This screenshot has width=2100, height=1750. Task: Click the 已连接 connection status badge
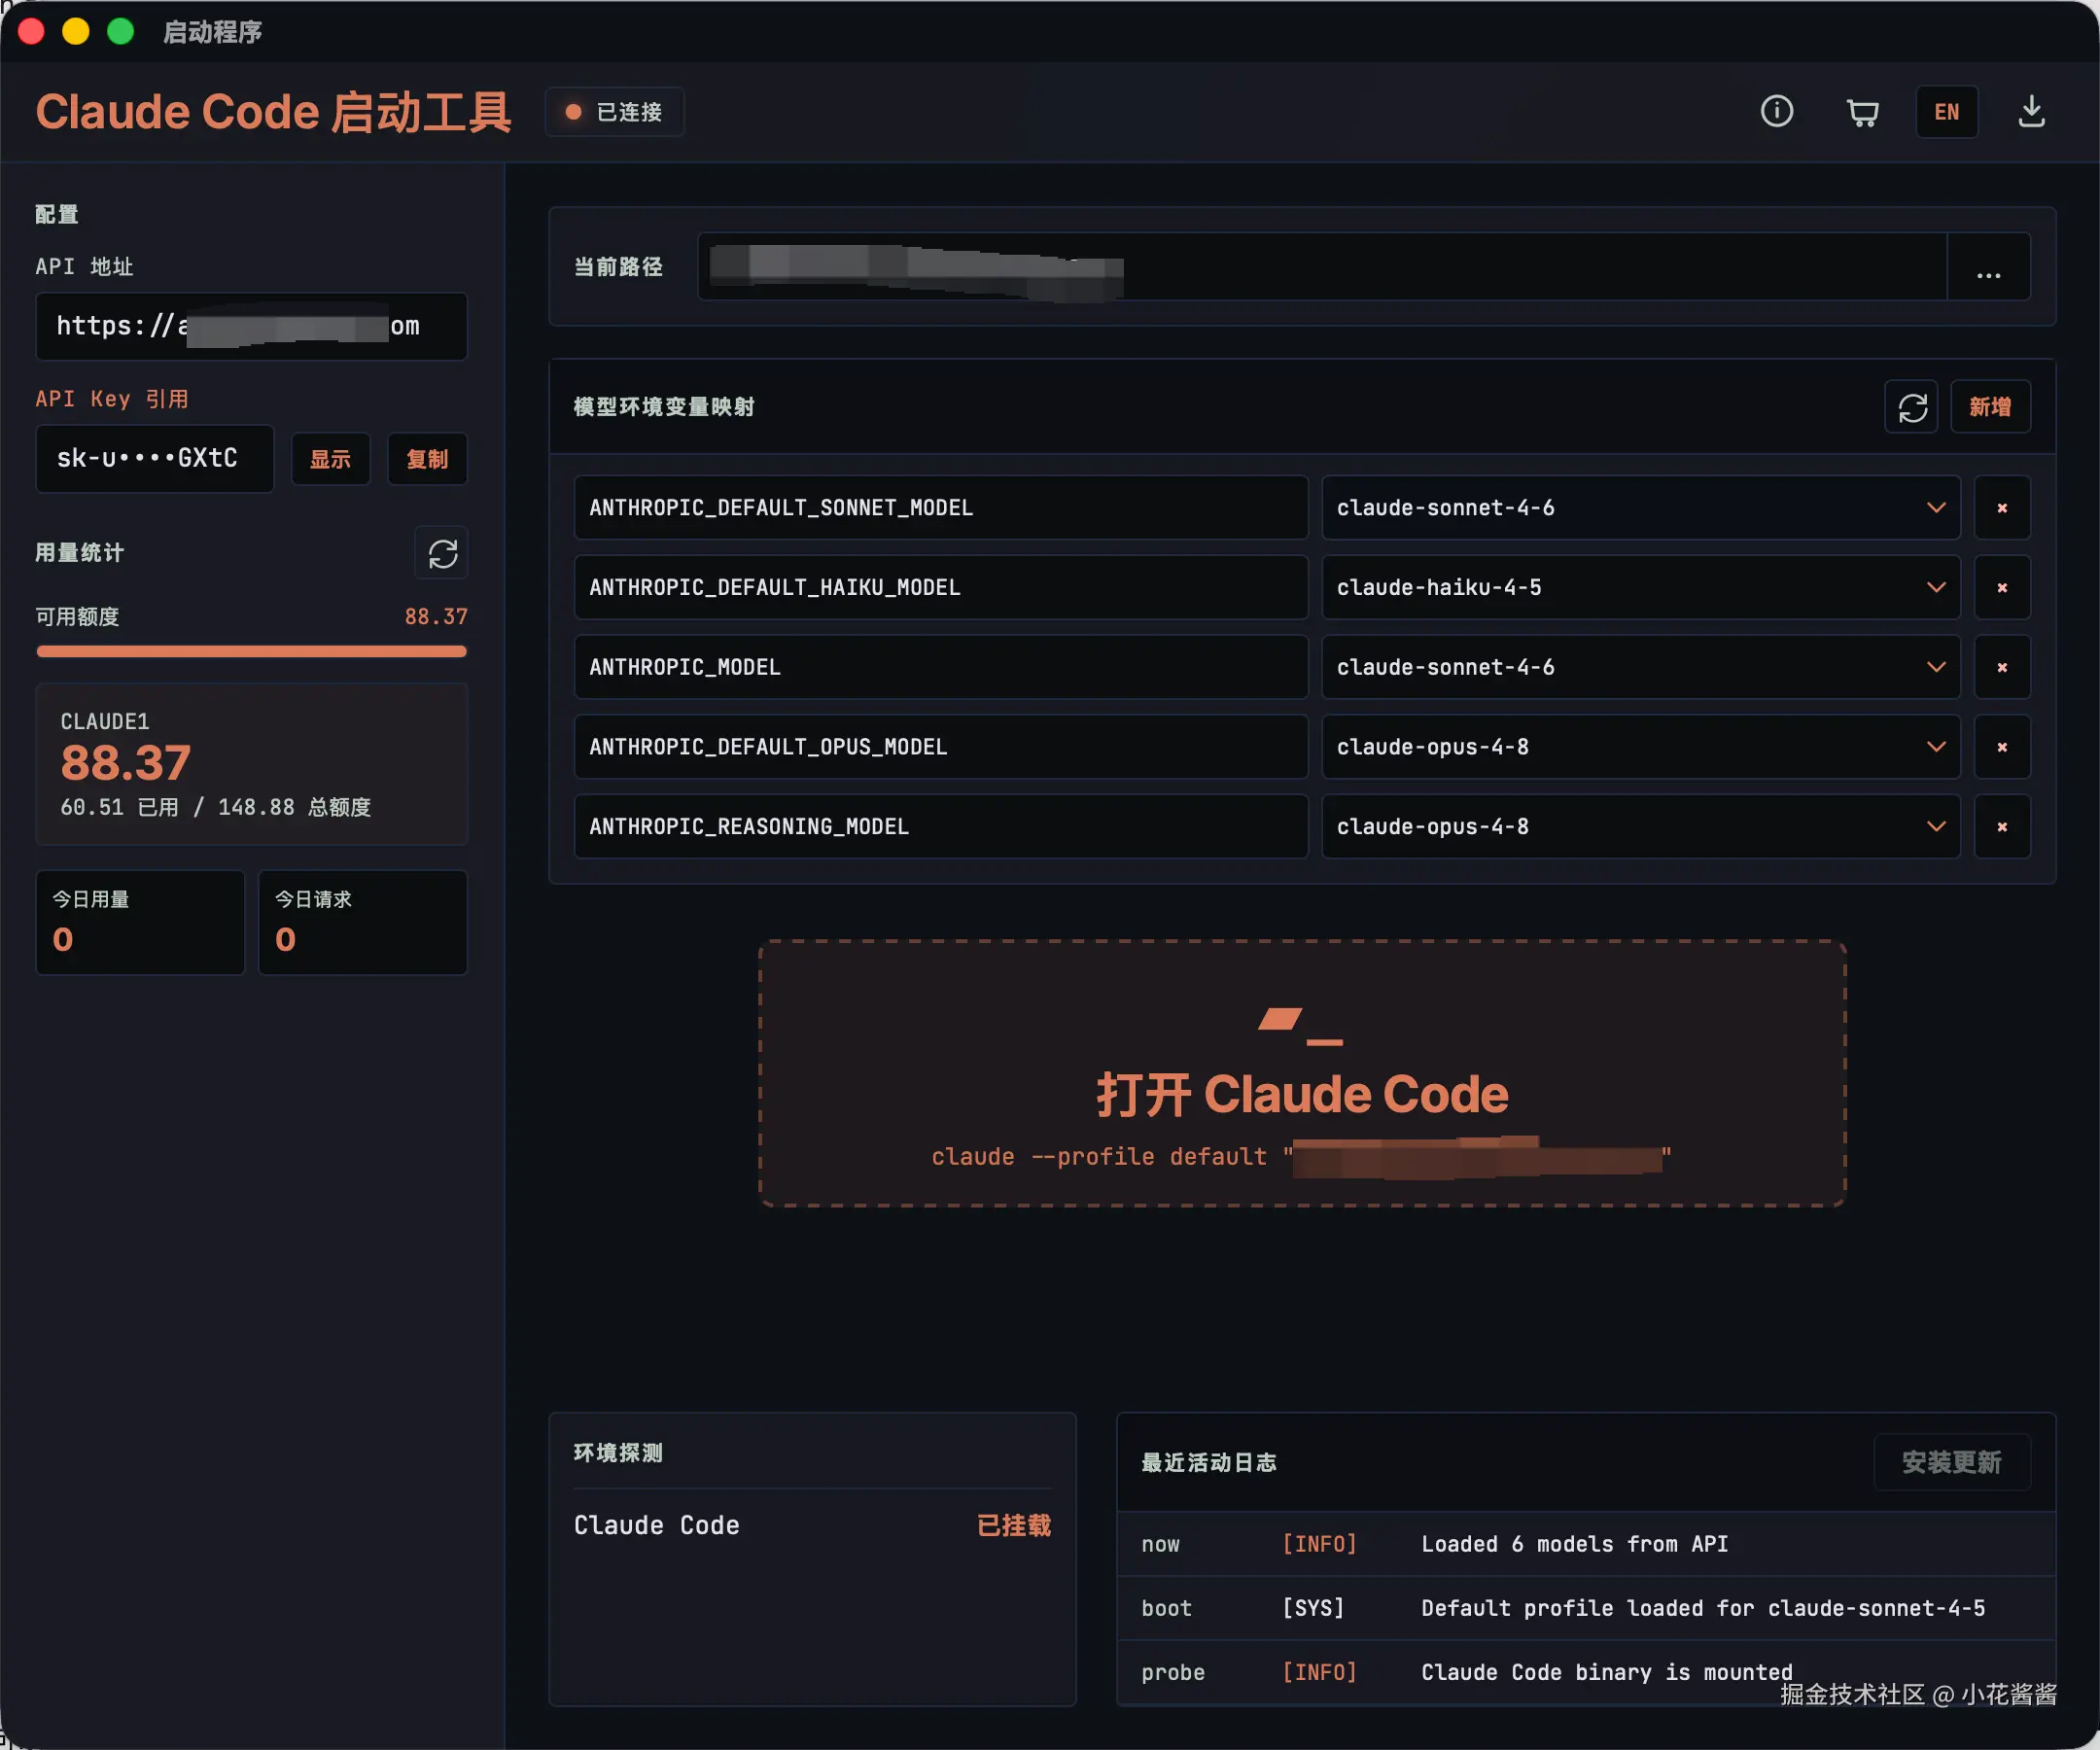pyautogui.click(x=614, y=112)
